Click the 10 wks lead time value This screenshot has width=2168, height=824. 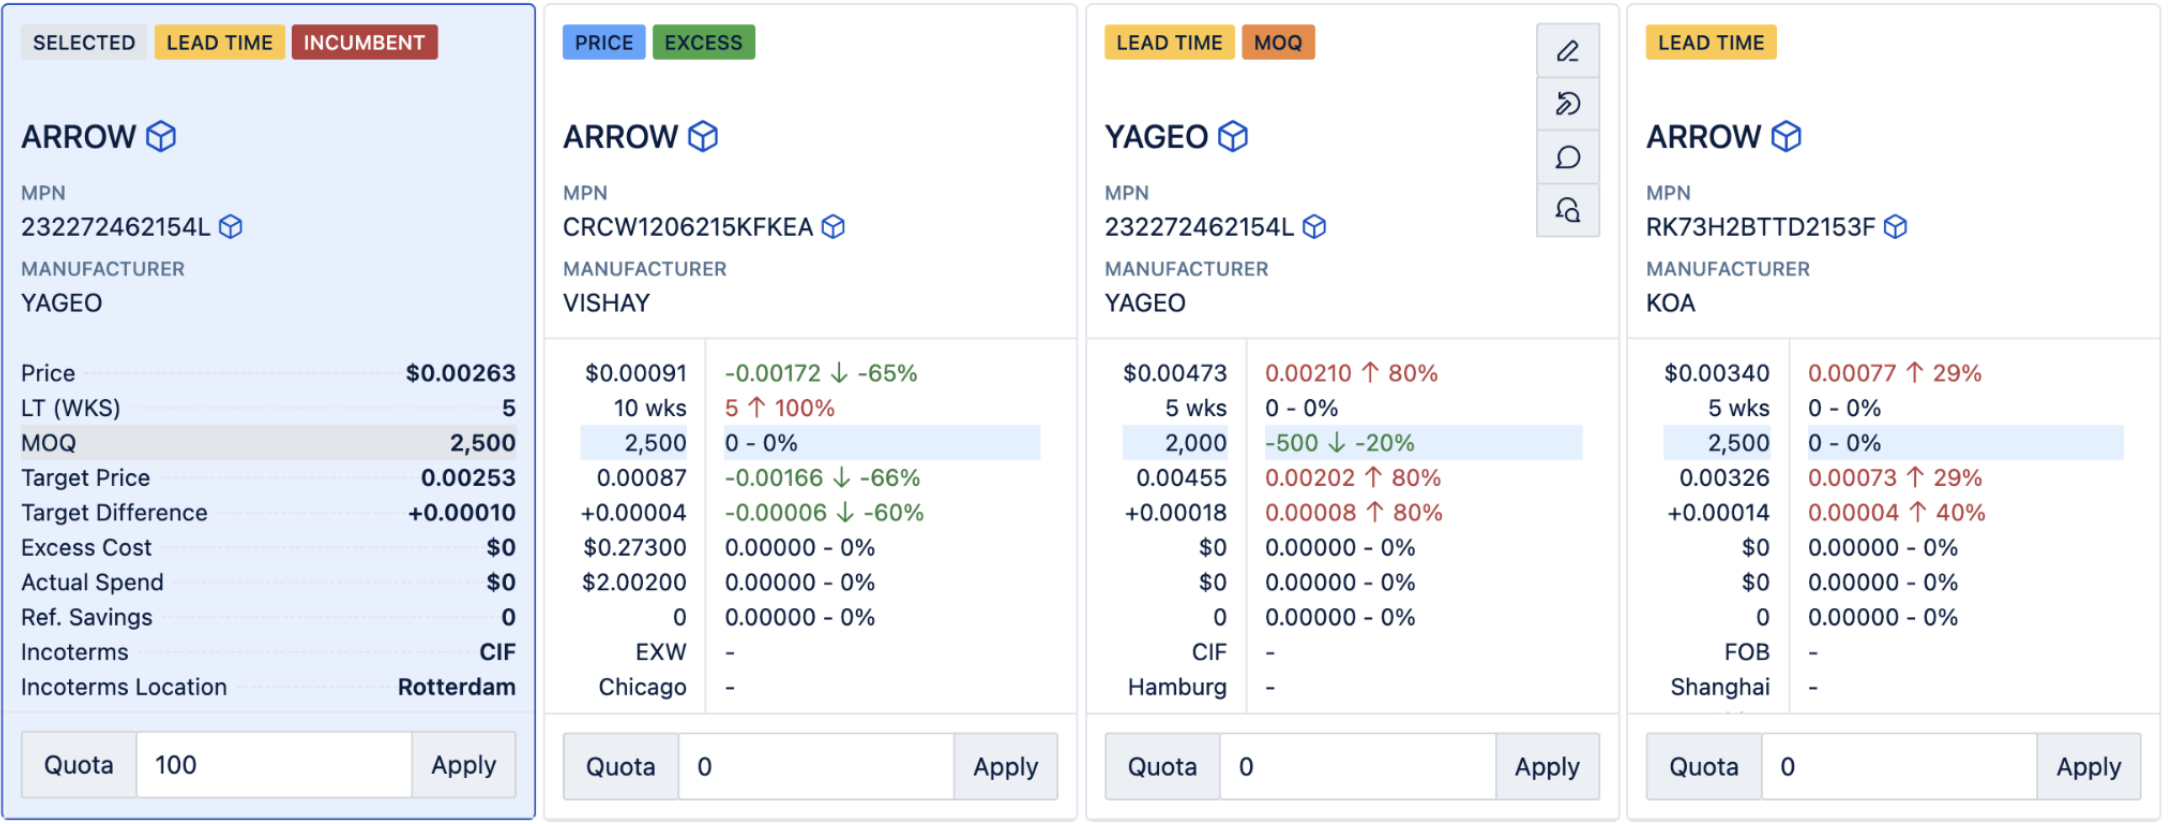click(650, 408)
